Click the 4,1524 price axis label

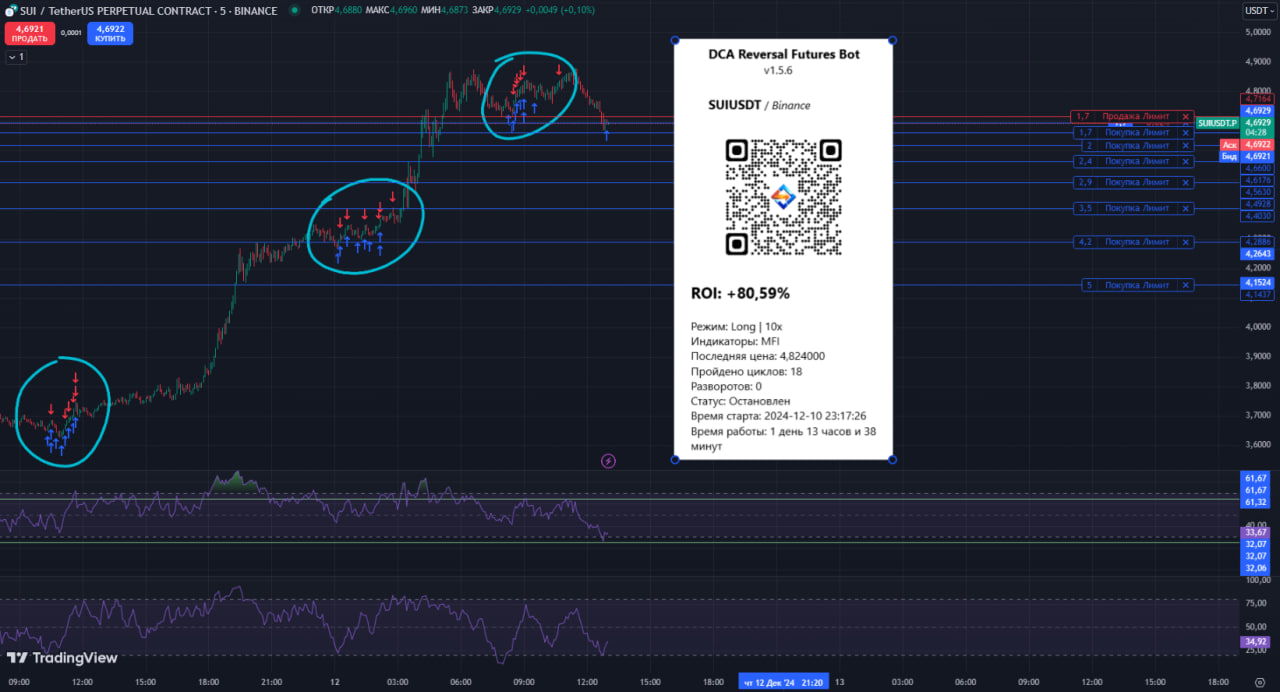(1257, 283)
